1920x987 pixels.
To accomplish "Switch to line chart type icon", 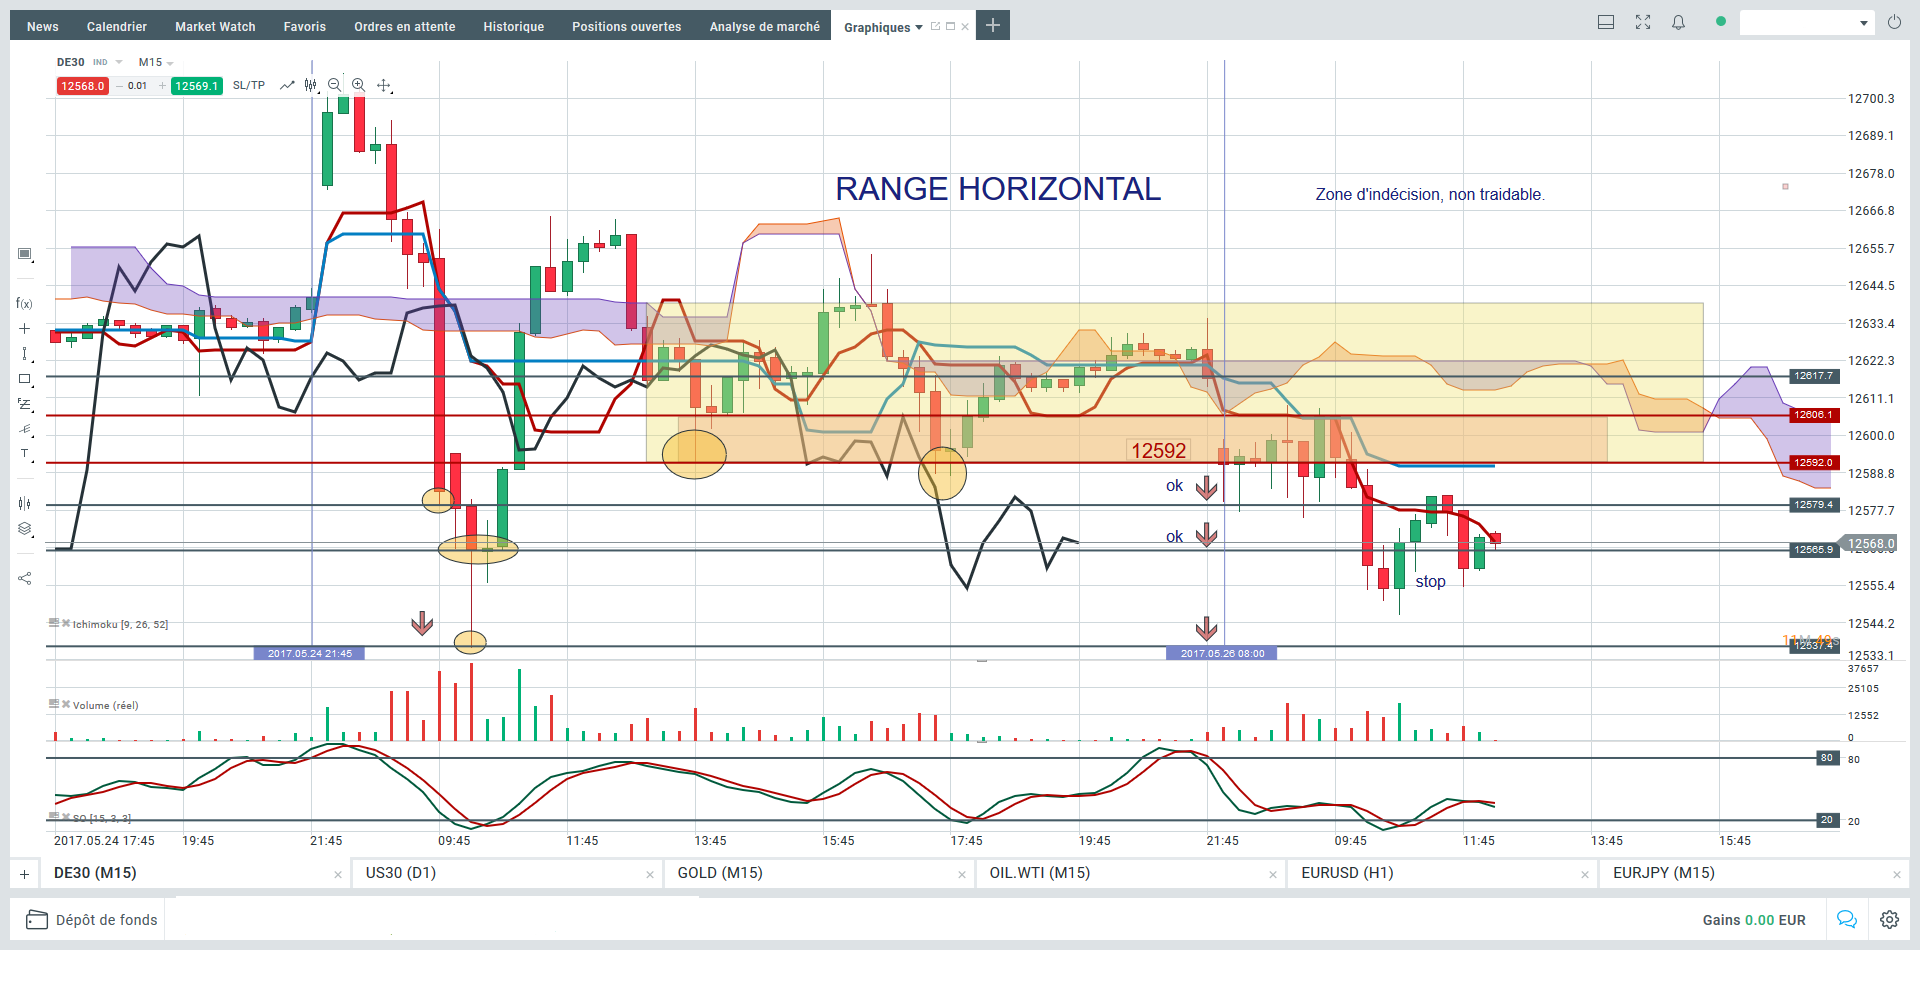I will [287, 85].
